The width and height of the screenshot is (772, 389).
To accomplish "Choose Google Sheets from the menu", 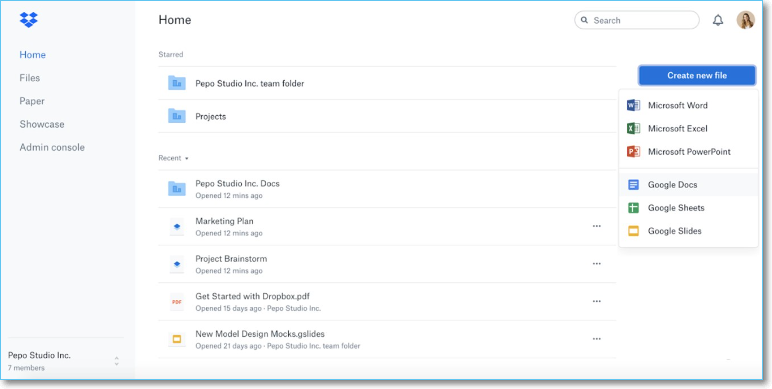I will [688, 208].
